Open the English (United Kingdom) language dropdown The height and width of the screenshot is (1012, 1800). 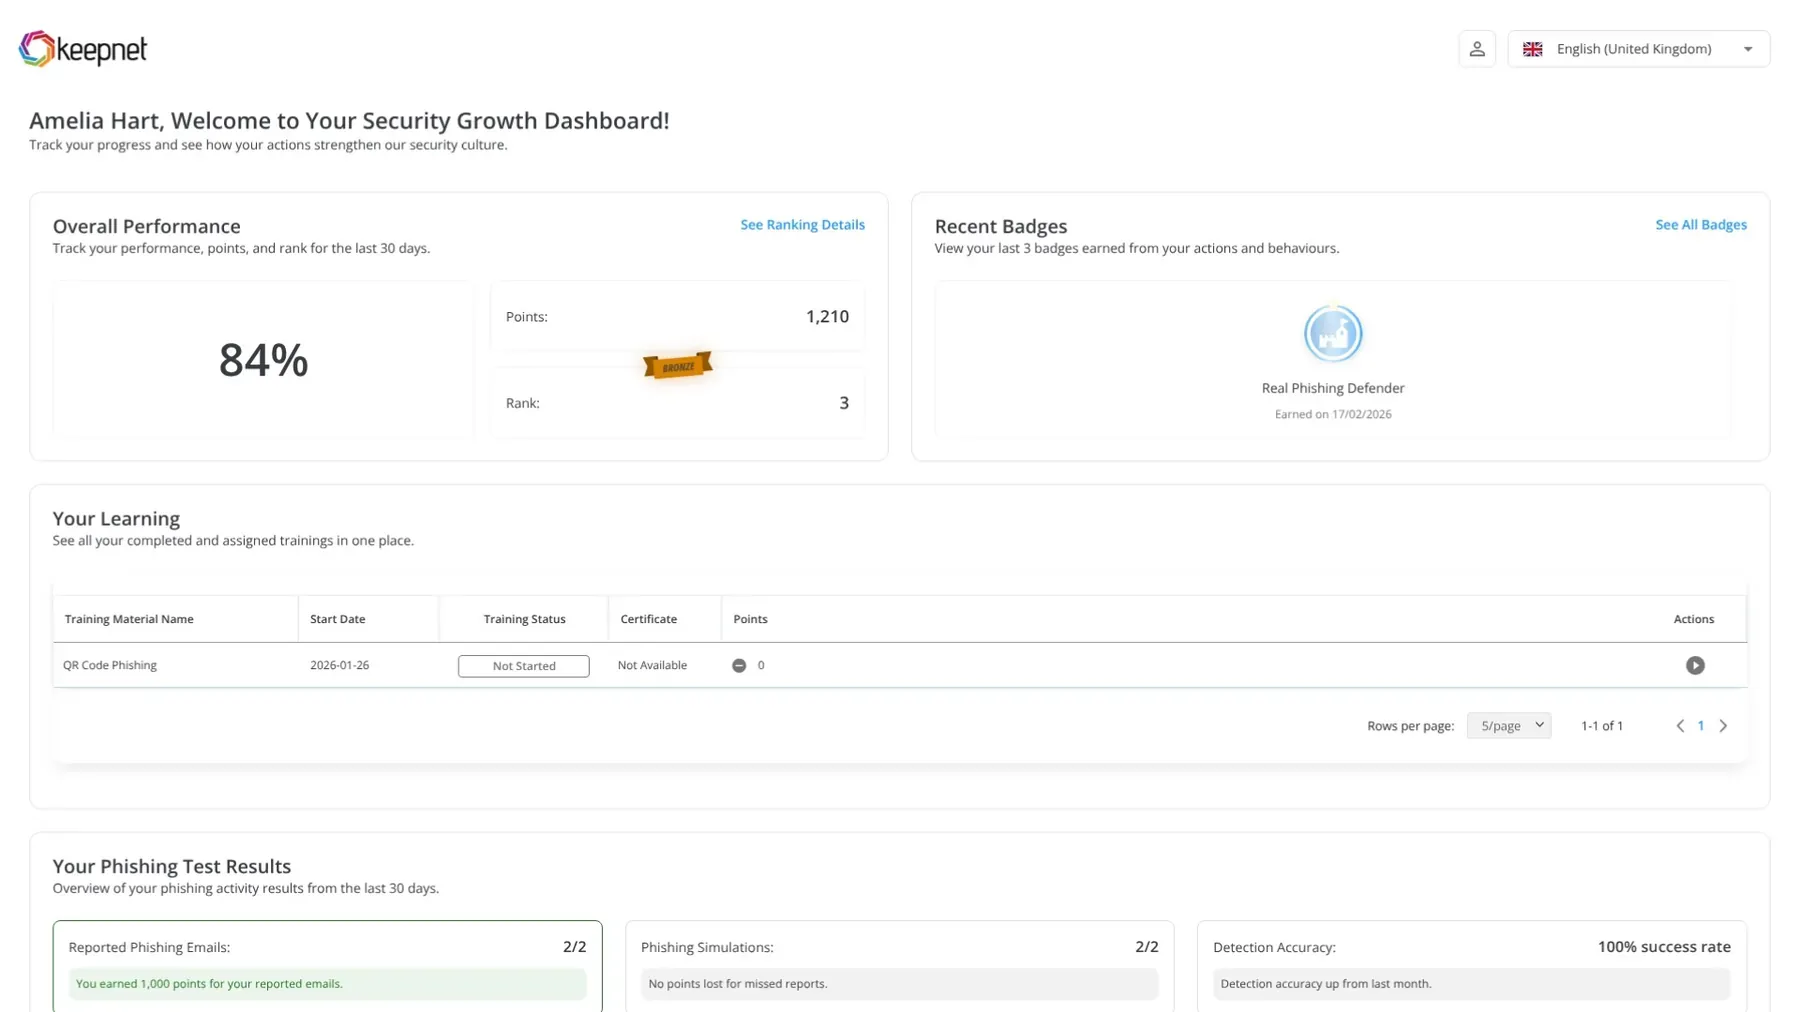(1638, 49)
